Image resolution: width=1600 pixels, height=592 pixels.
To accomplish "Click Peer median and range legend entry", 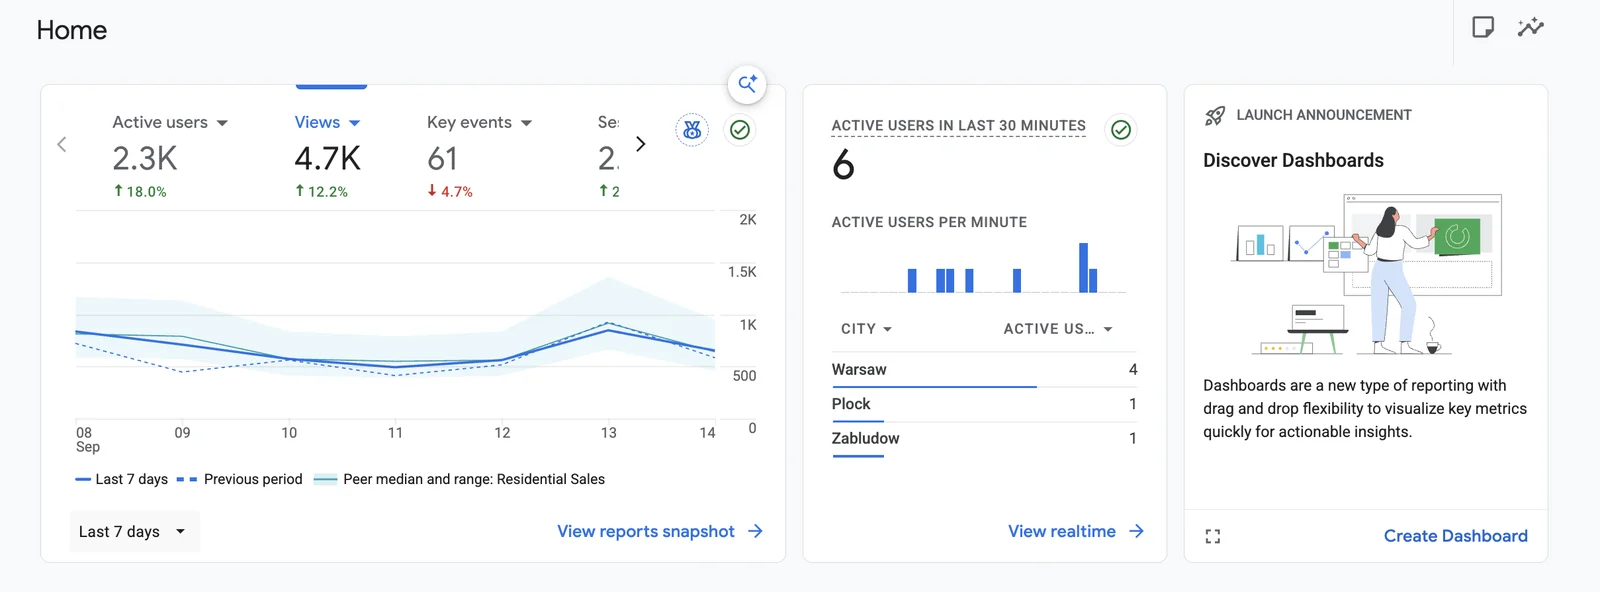I will point(460,479).
